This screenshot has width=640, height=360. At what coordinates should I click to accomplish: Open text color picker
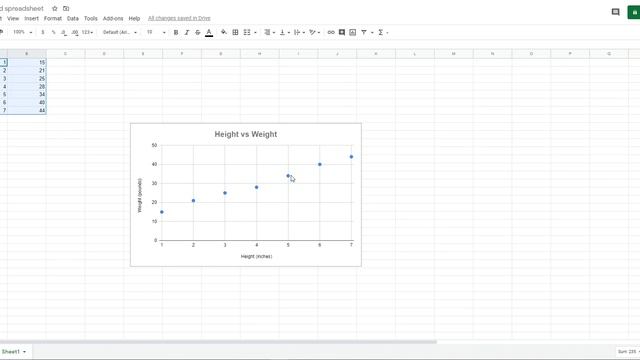point(209,32)
